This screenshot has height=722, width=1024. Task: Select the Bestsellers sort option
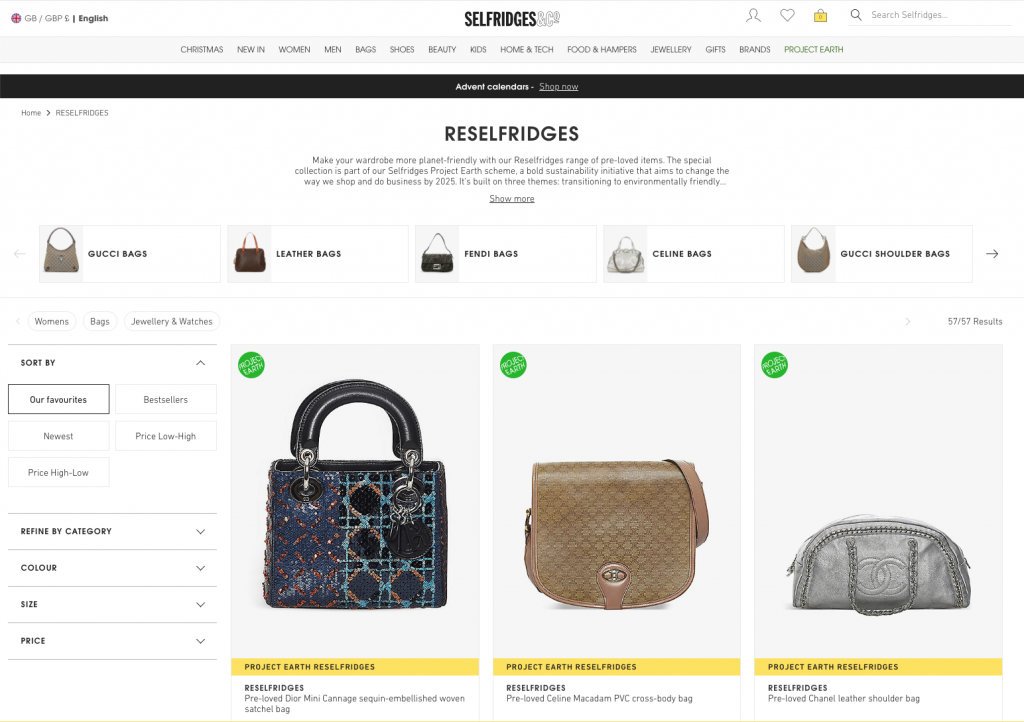click(x=166, y=400)
